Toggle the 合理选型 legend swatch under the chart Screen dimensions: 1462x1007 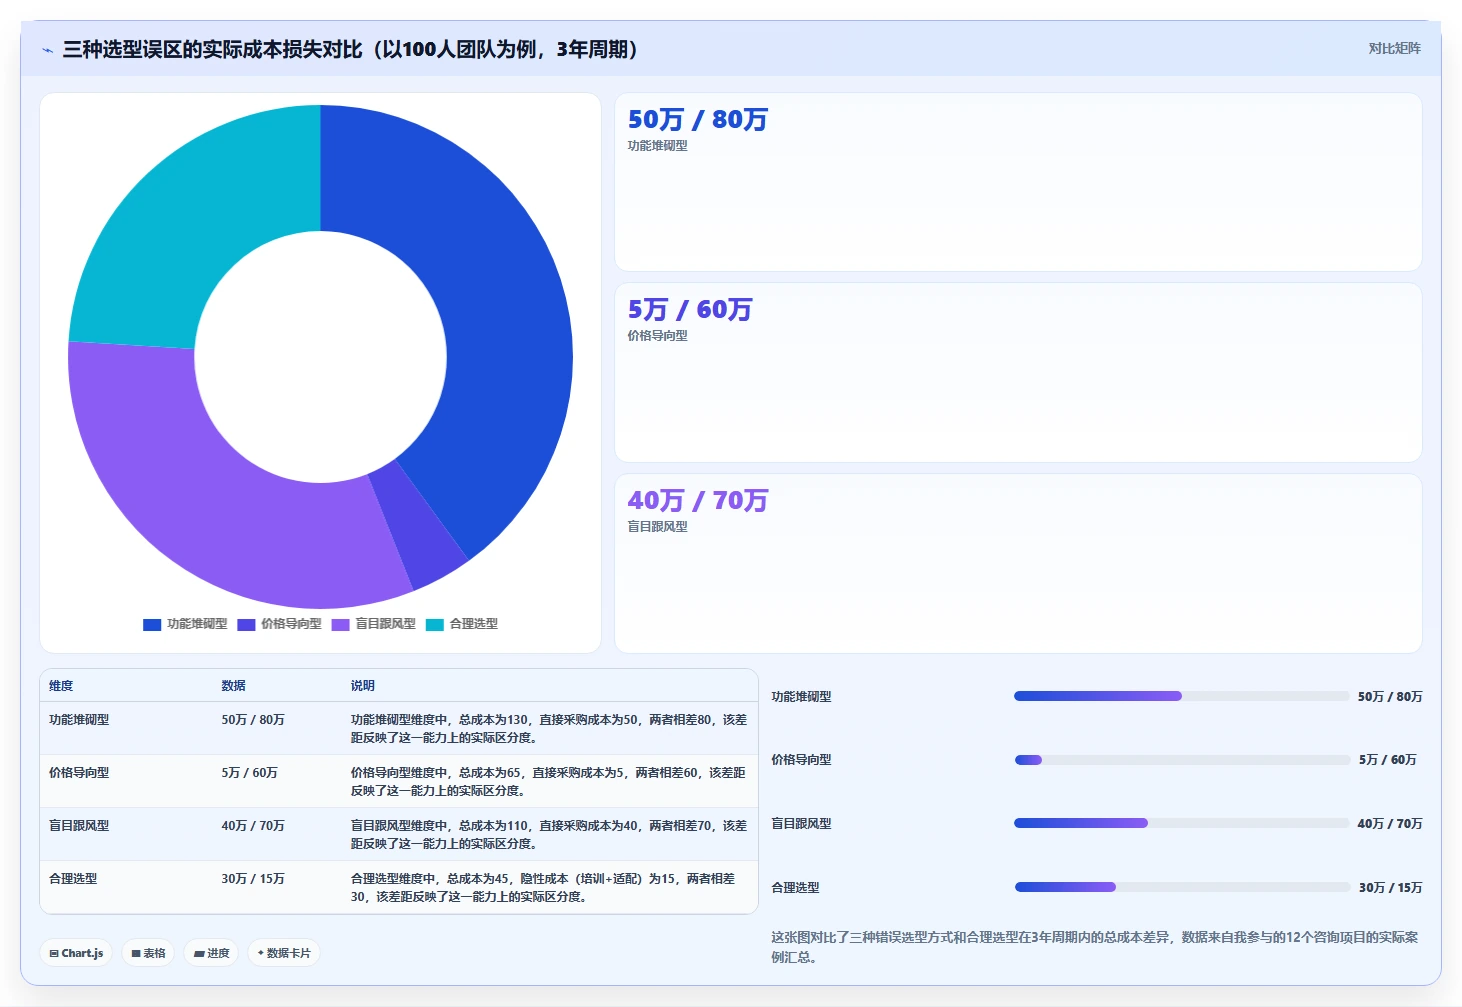point(434,624)
